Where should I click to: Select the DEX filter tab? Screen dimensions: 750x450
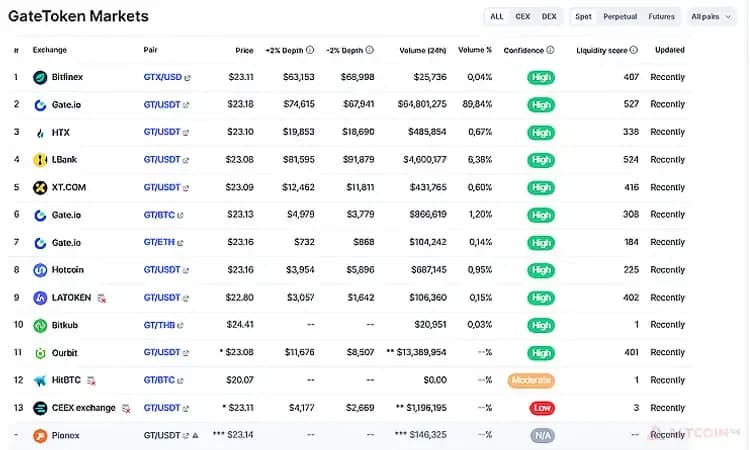[549, 17]
